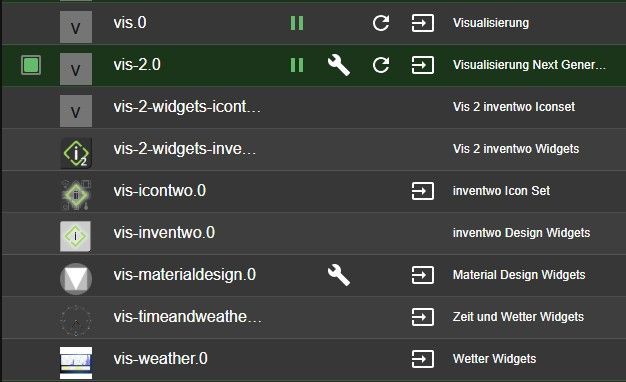Click the vis-timeandweather adapter icon
Screen dimensions: 626x382
click(76, 321)
